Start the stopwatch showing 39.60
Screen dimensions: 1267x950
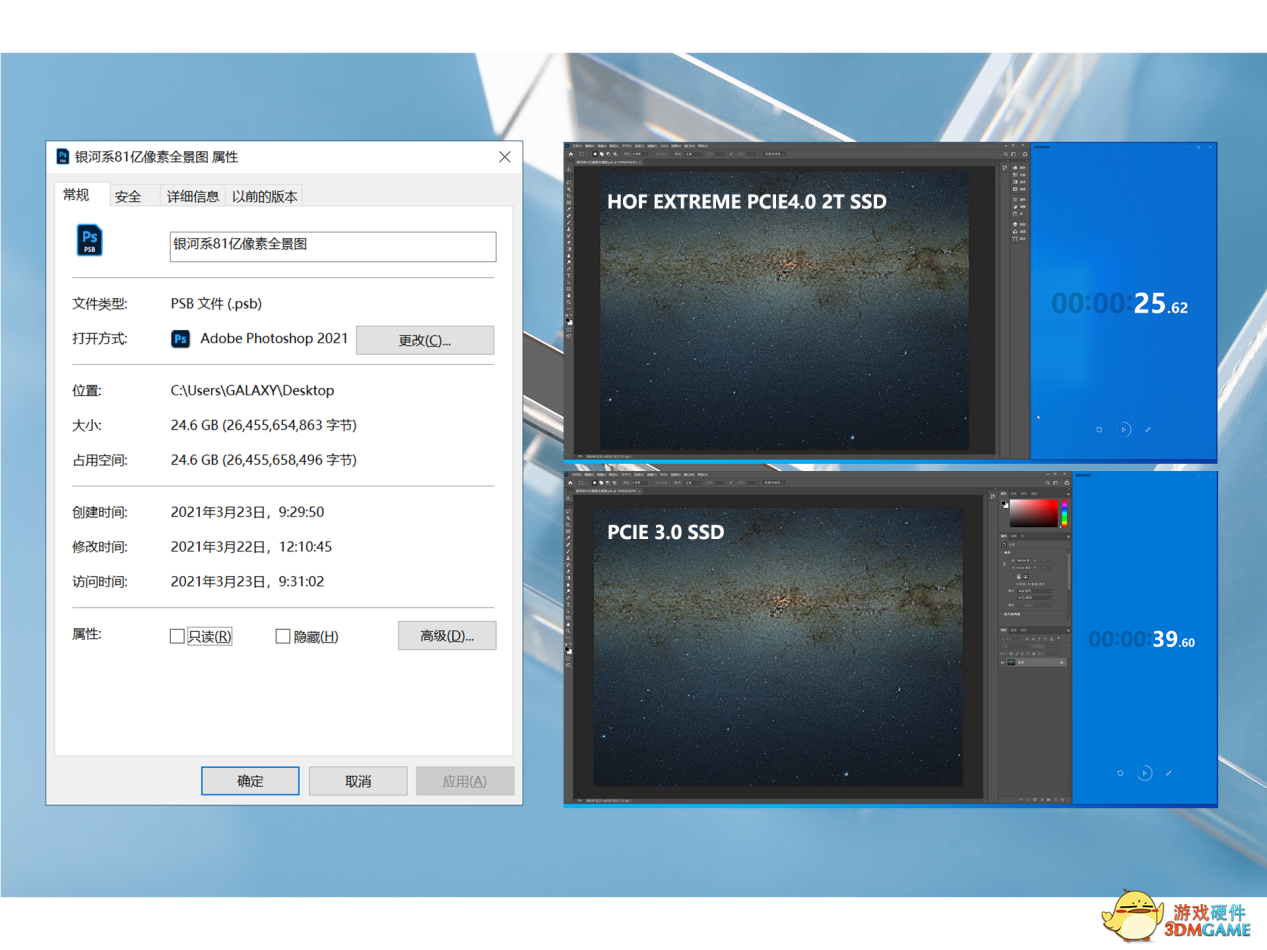[1145, 773]
